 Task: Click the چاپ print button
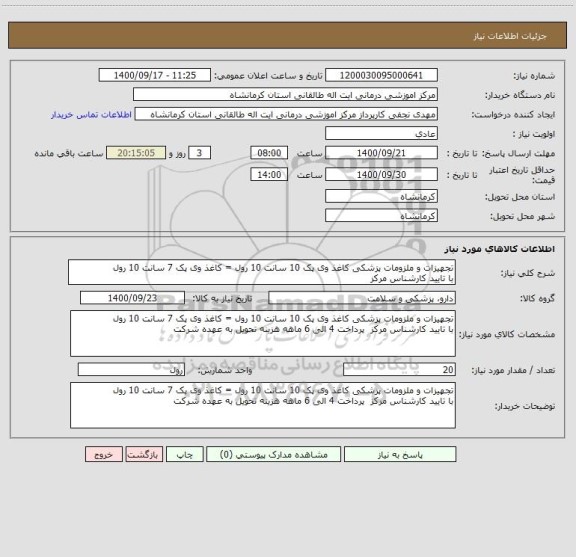(184, 454)
